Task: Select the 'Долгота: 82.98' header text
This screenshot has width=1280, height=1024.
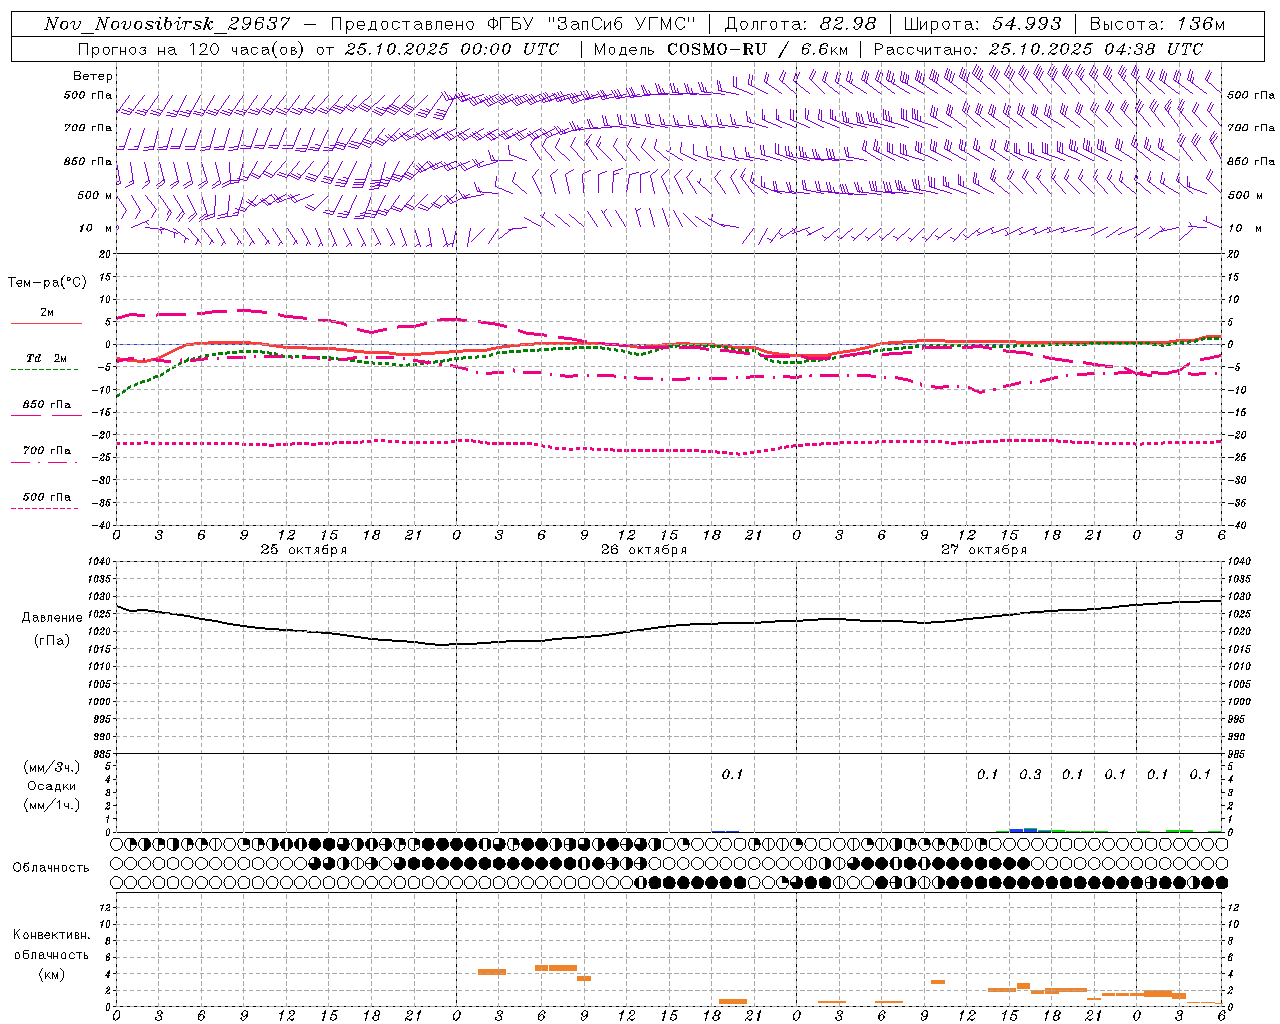Action: [x=800, y=24]
